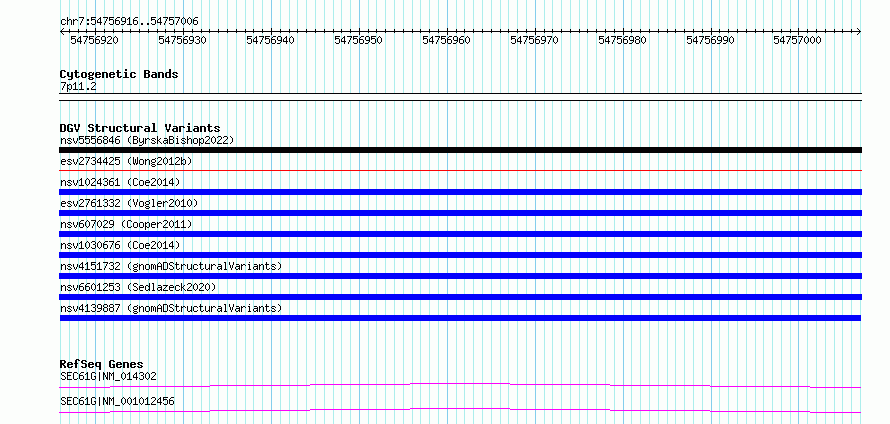Click the nsv1024361 (Coe2014) label
The image size is (890, 424).
coord(120,182)
